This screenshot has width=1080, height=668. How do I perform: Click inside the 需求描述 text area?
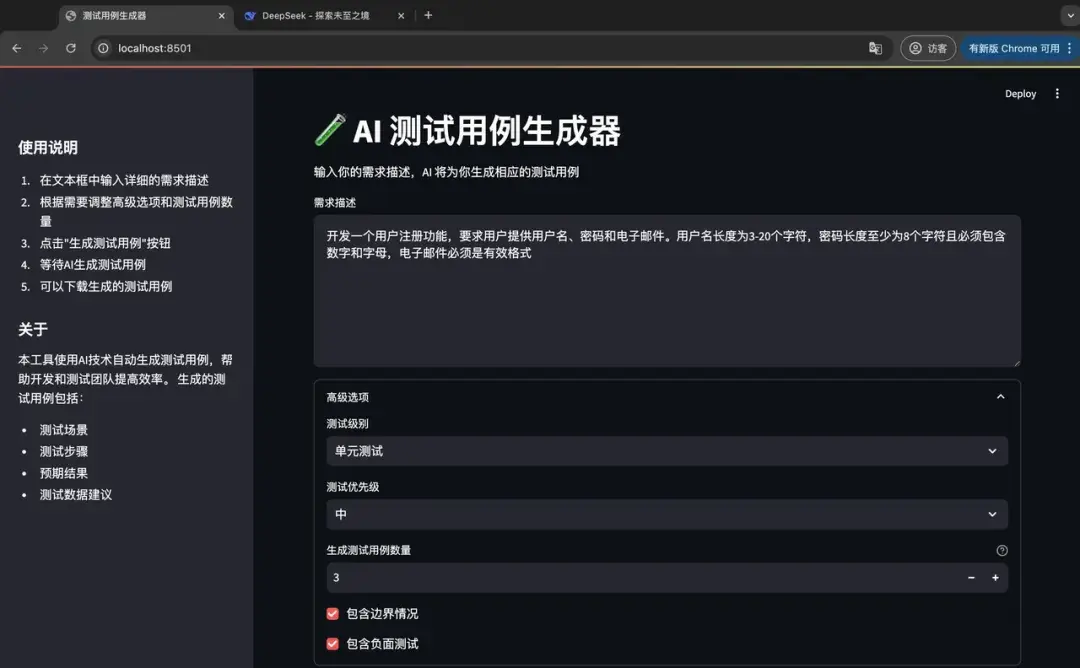coord(666,290)
